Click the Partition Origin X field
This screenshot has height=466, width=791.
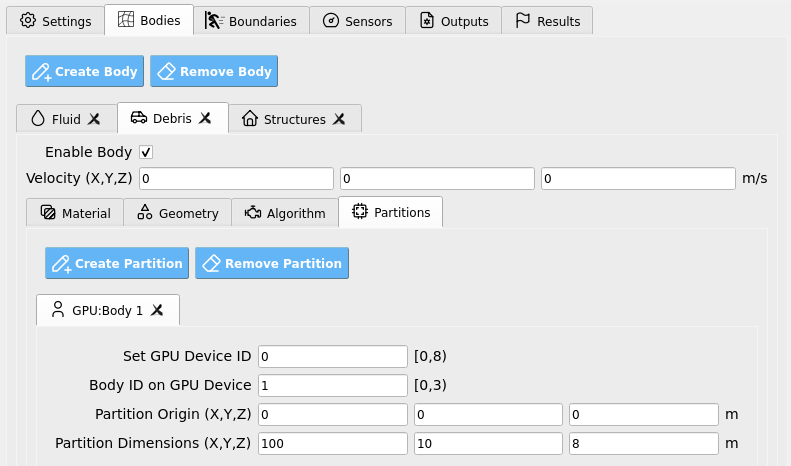click(333, 415)
